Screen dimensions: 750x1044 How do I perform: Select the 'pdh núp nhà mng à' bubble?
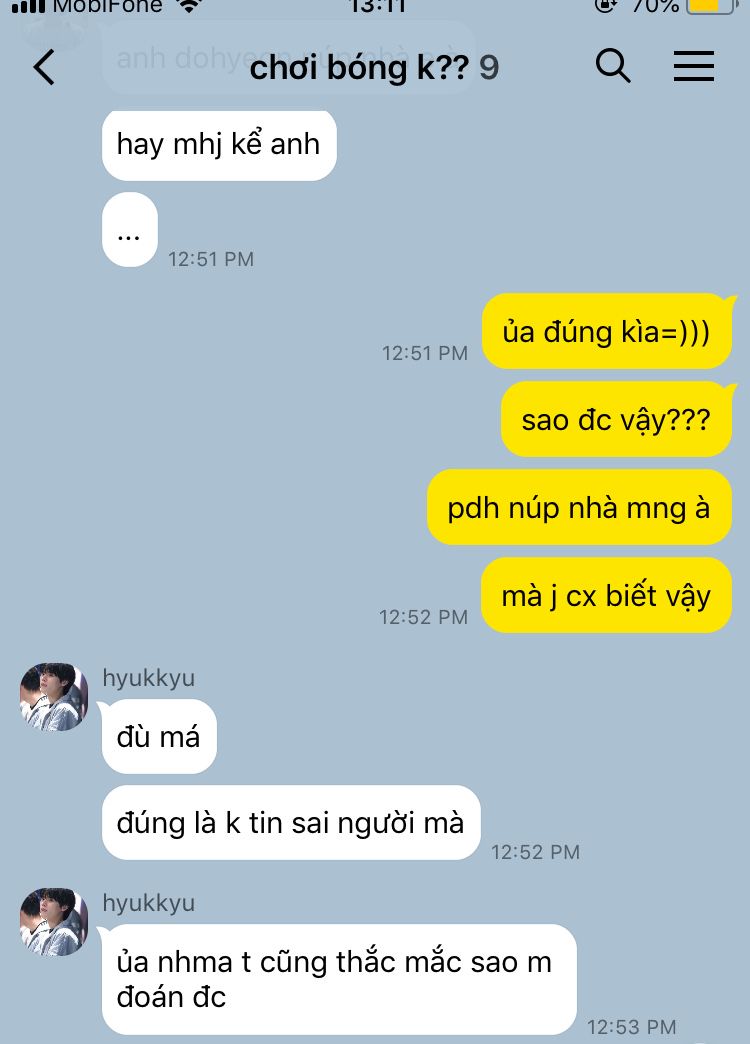coord(579,507)
